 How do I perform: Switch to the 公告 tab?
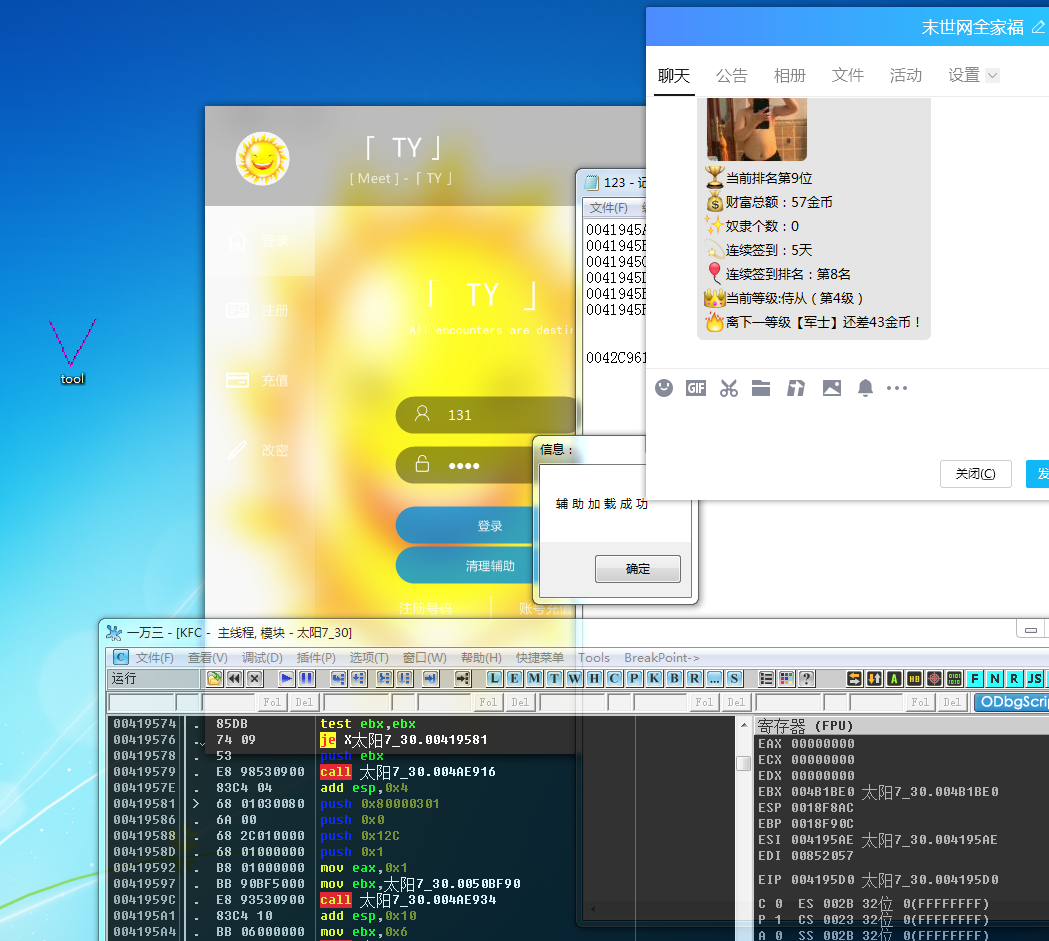point(732,76)
